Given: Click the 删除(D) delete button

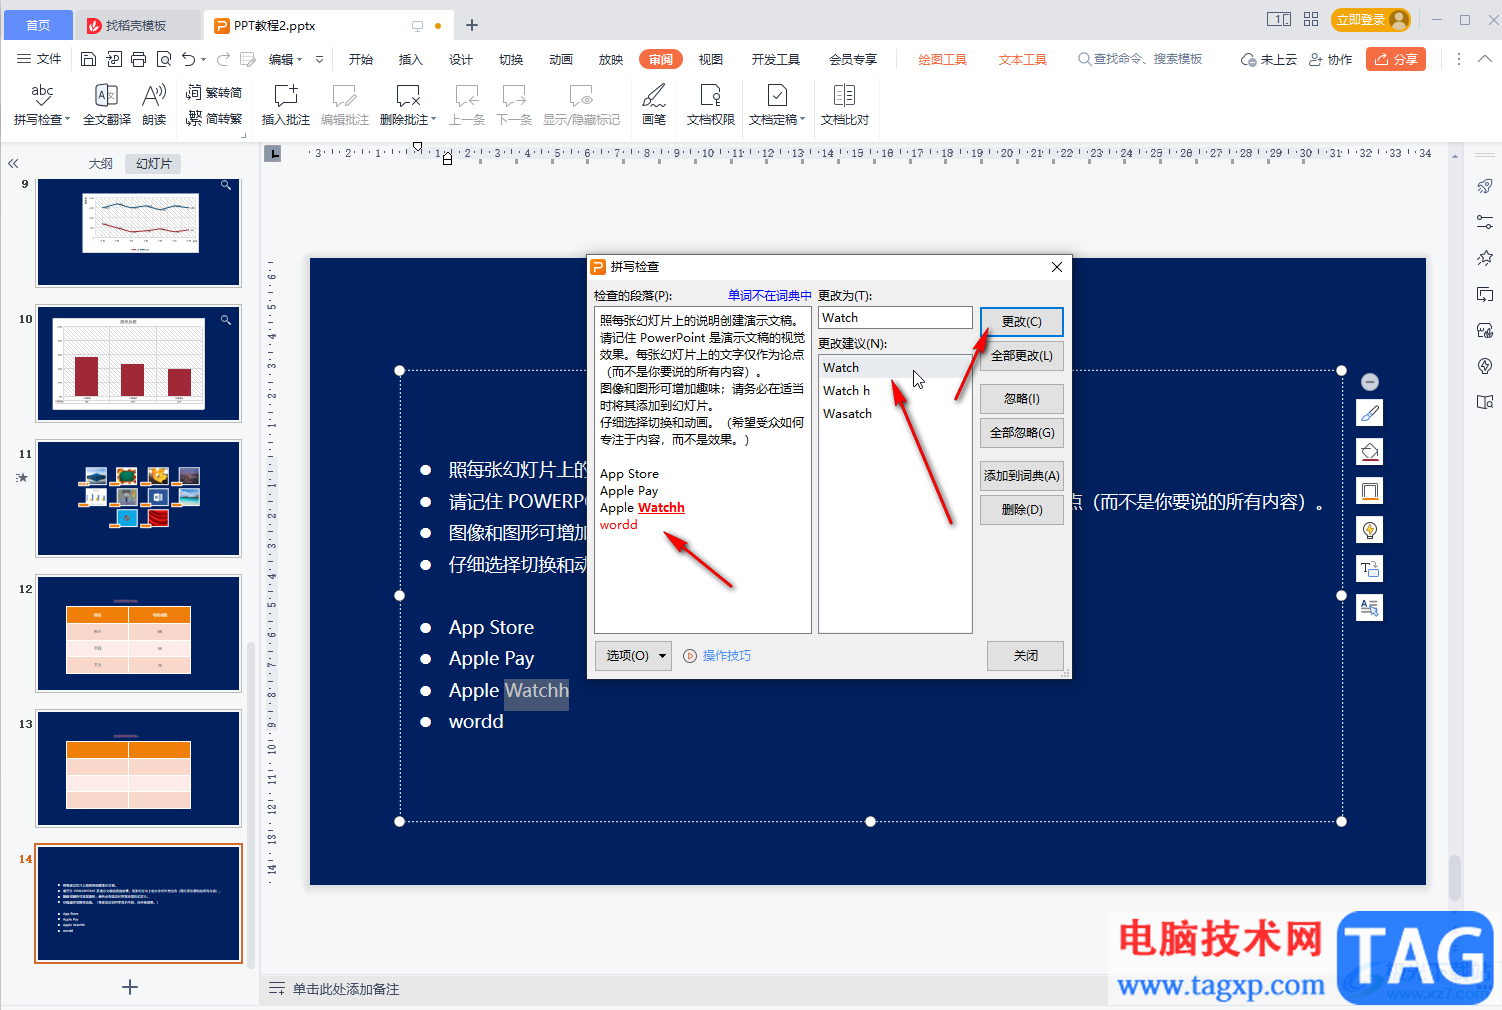Looking at the screenshot, I should (x=1022, y=510).
